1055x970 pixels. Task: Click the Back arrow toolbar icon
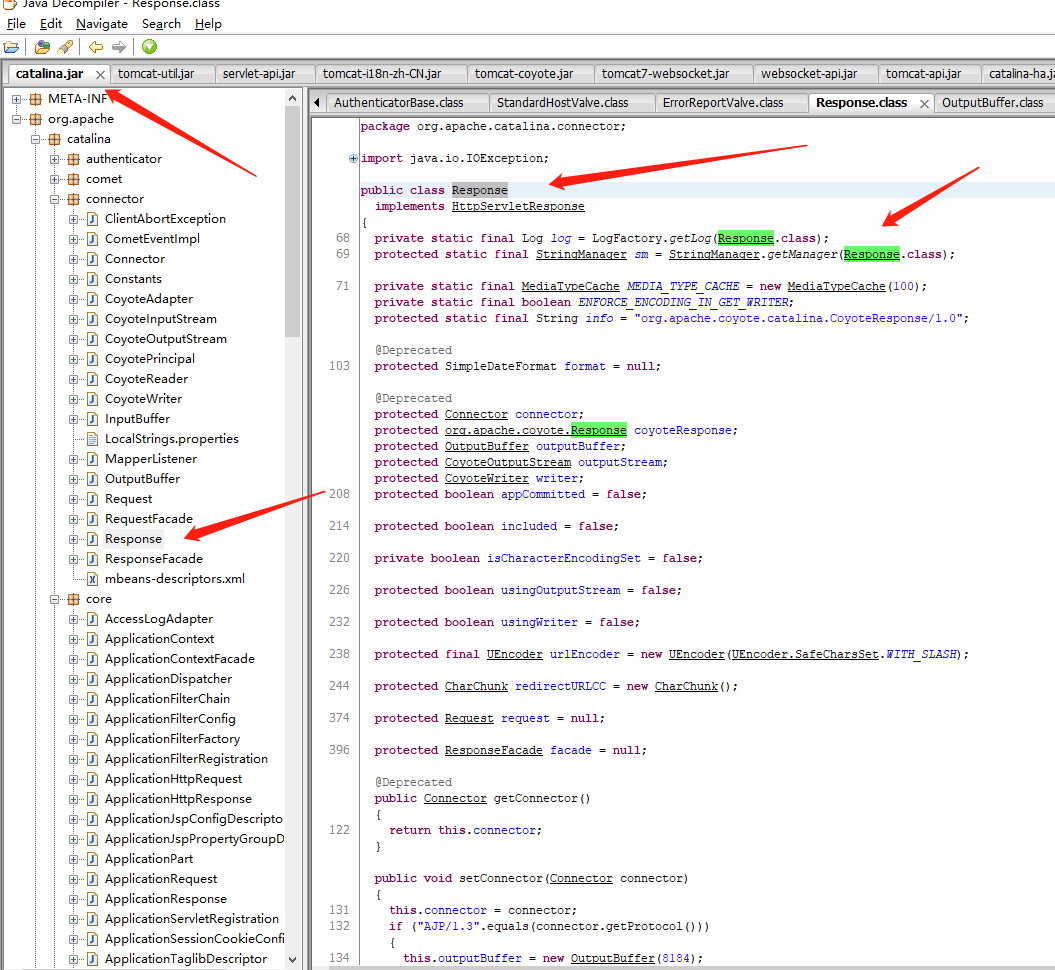[x=96, y=47]
